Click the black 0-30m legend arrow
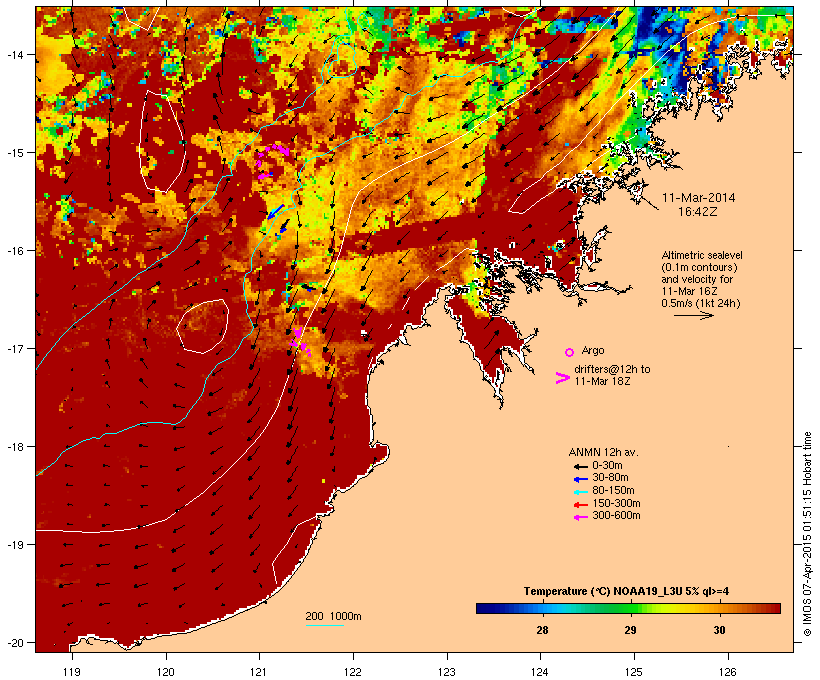 580,467
